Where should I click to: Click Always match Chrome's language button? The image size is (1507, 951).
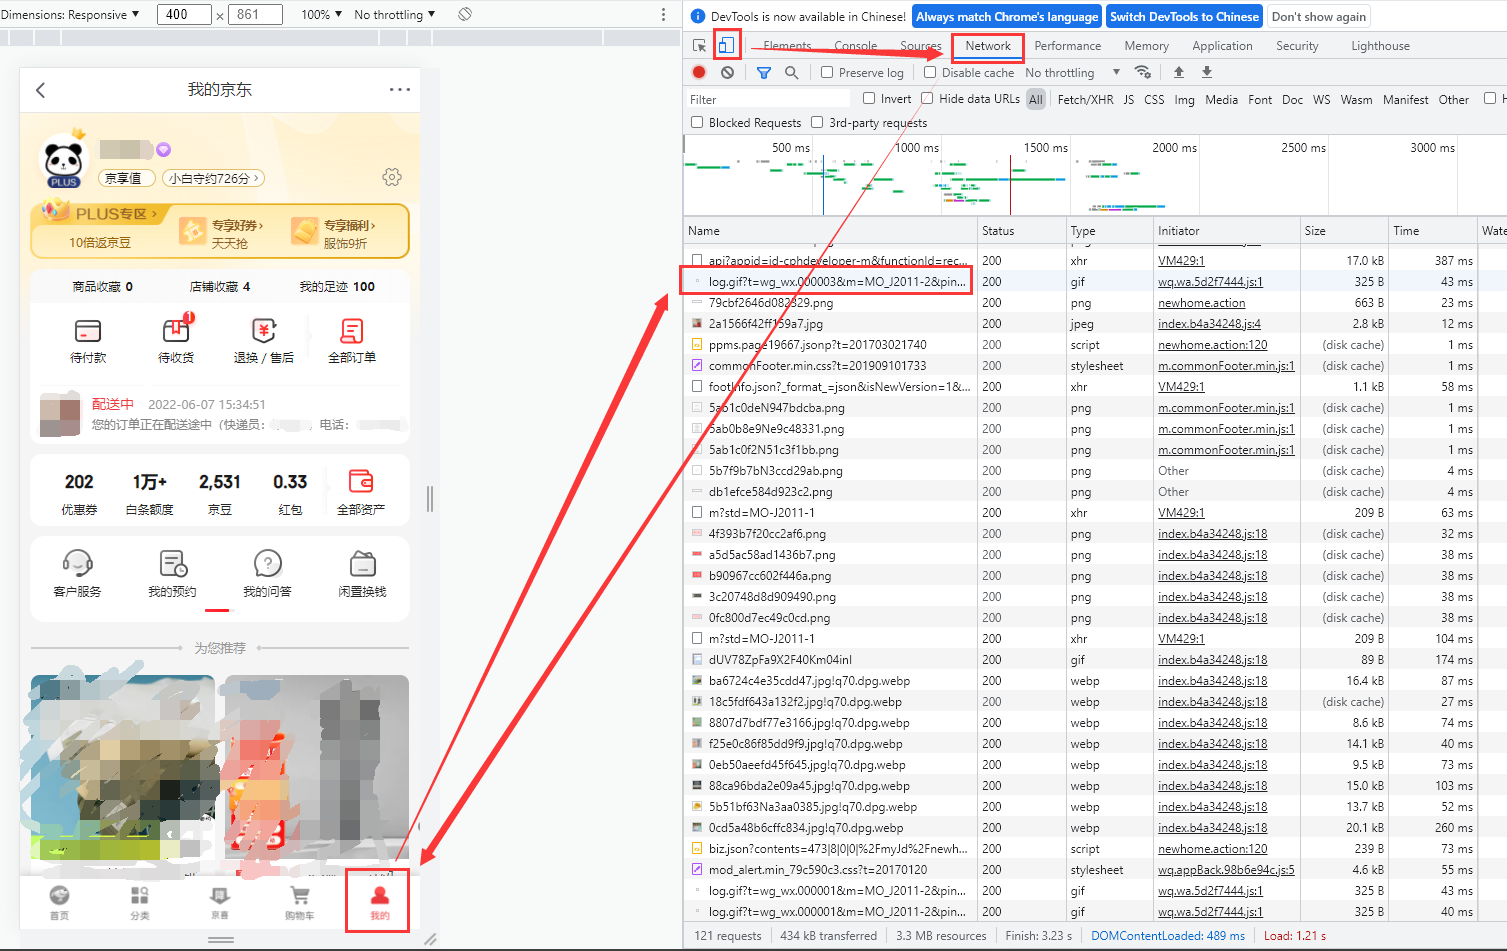click(x=1007, y=16)
